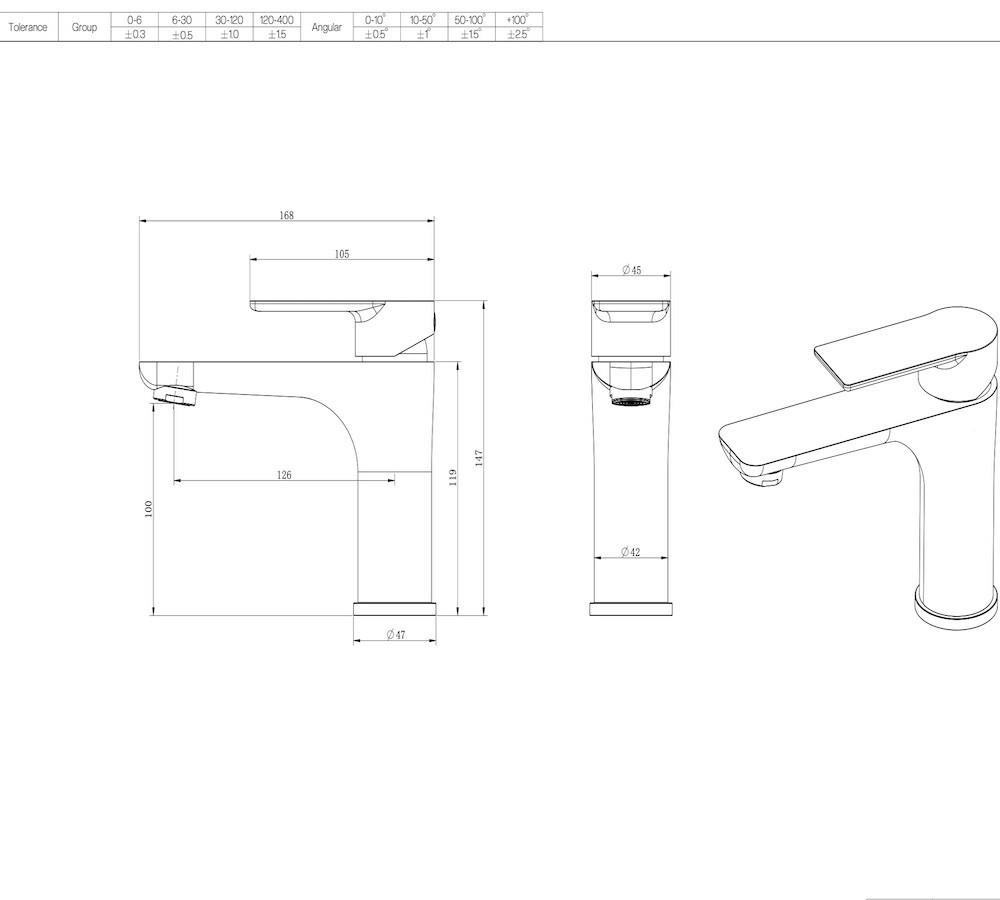
Task: Click the 30-120 ±1.0 tolerance cell
Action: (x=229, y=27)
